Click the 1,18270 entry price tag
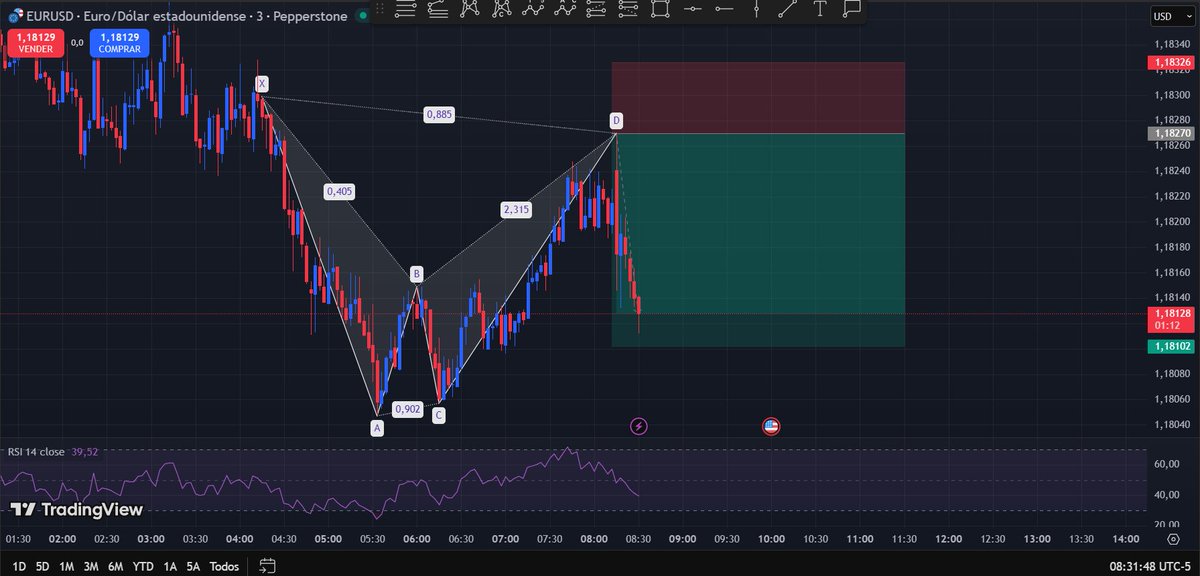The width and height of the screenshot is (1200, 576). tap(1170, 132)
